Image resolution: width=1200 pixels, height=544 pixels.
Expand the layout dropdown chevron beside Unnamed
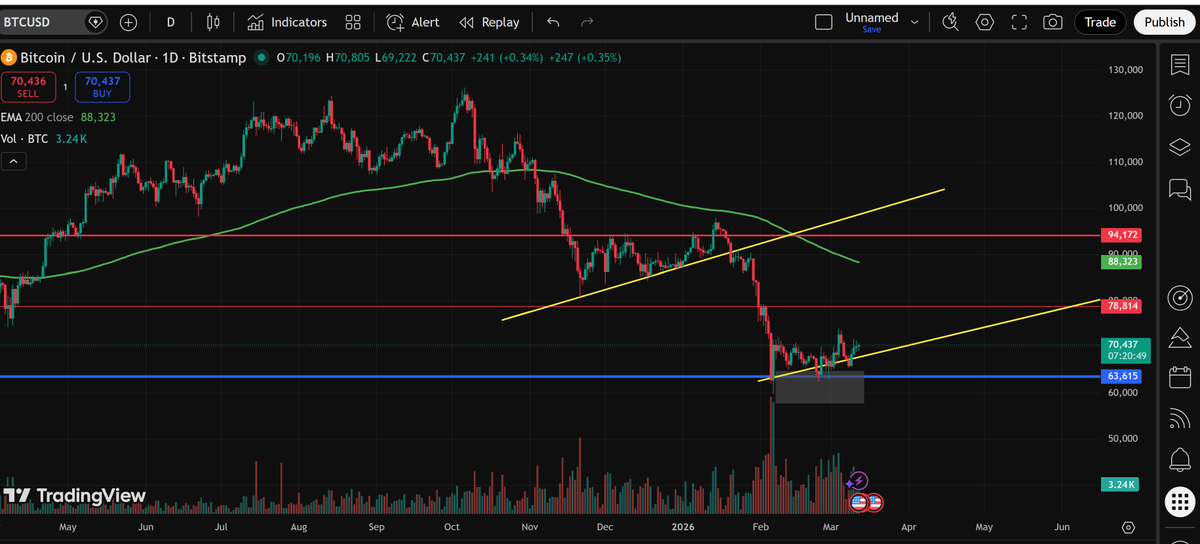914,22
